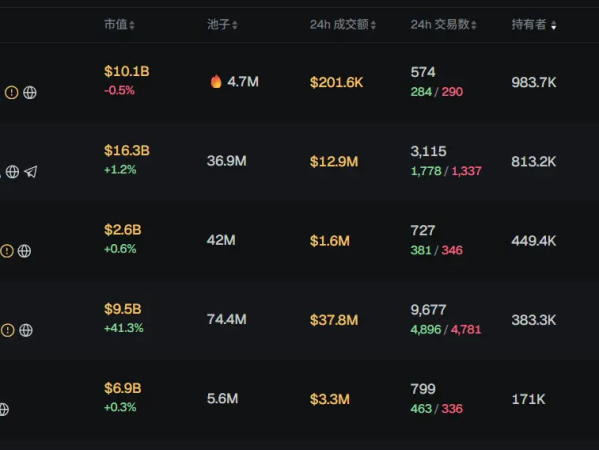Click holders value 449.4K
The width and height of the screenshot is (599, 450).
[534, 241]
